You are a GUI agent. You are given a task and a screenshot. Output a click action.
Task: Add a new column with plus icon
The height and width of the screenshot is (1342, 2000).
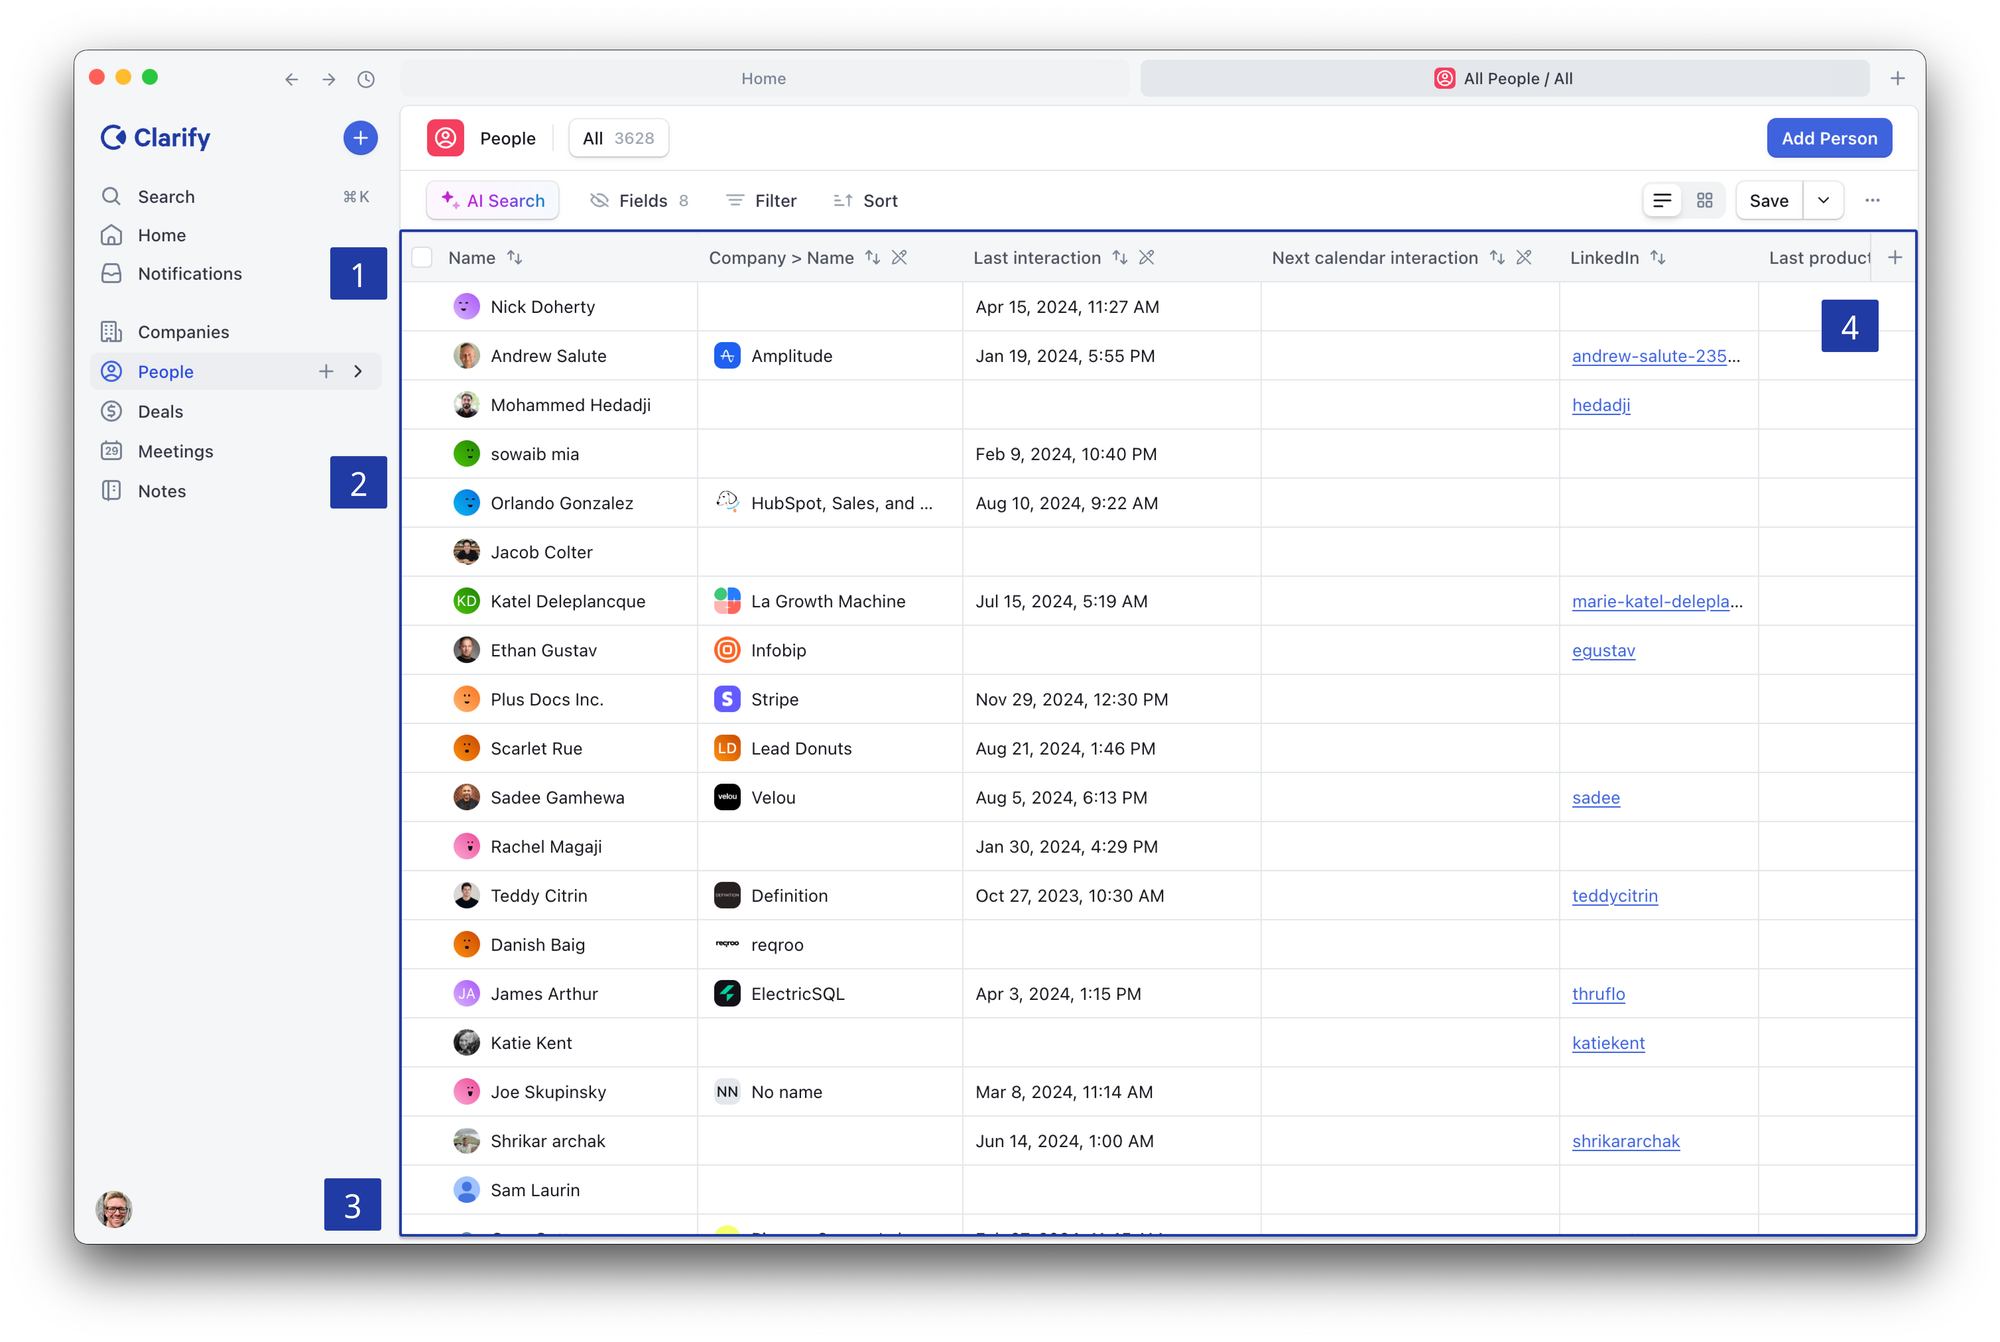point(1895,258)
